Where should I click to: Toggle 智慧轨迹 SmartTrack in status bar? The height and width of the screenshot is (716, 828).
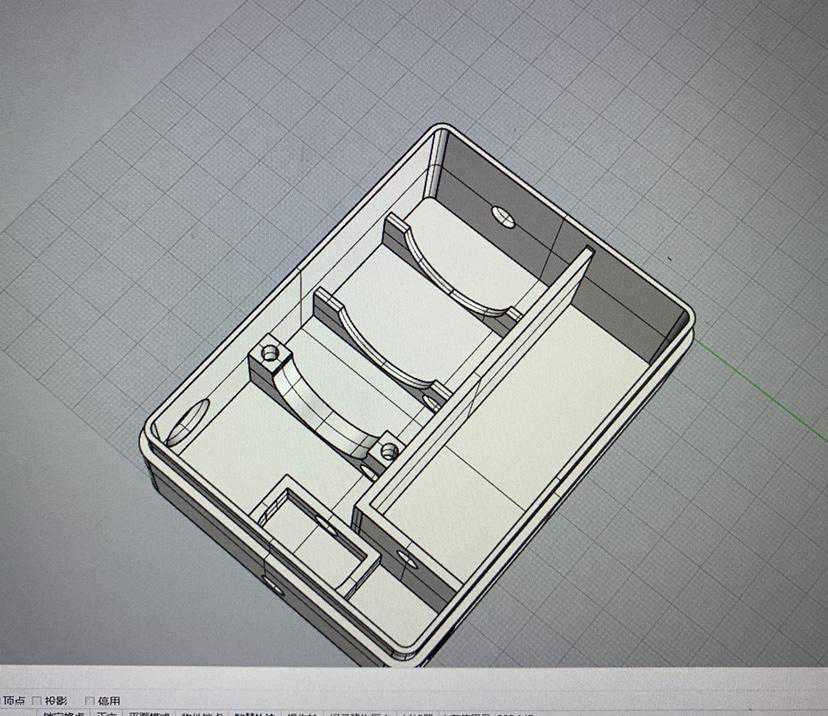[x=255, y=713]
